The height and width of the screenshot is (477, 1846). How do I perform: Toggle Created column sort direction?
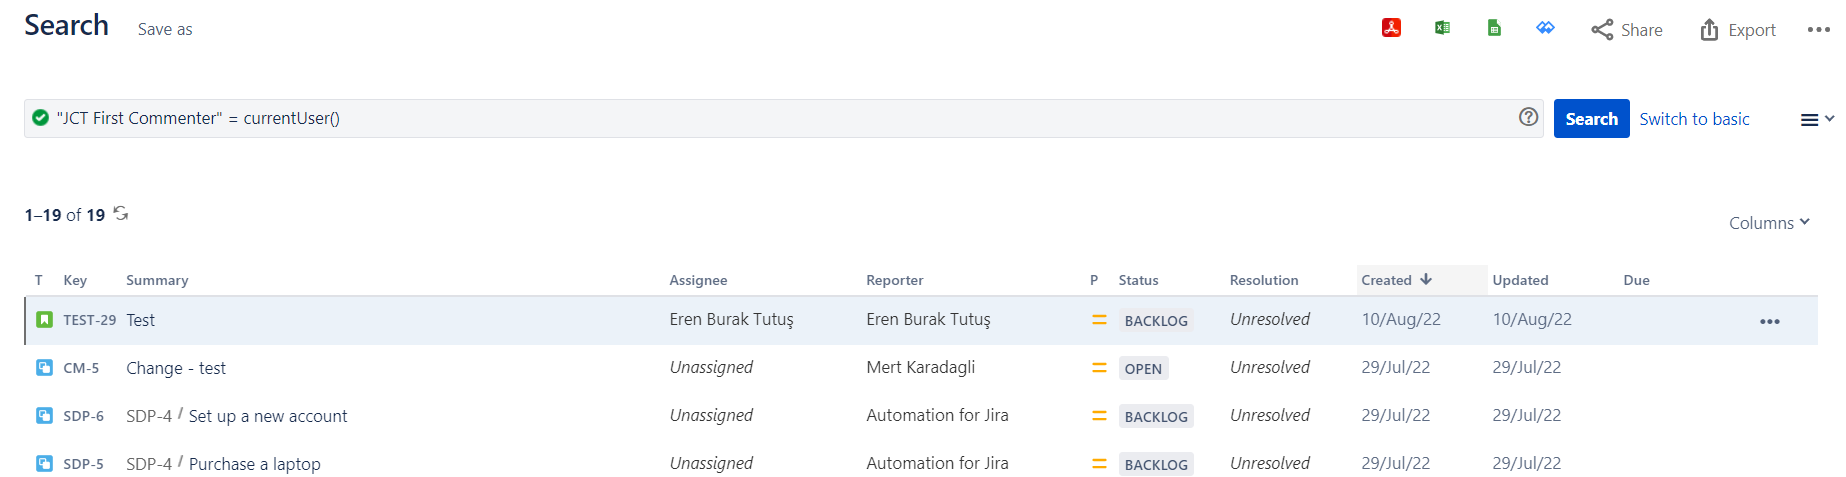click(1397, 280)
